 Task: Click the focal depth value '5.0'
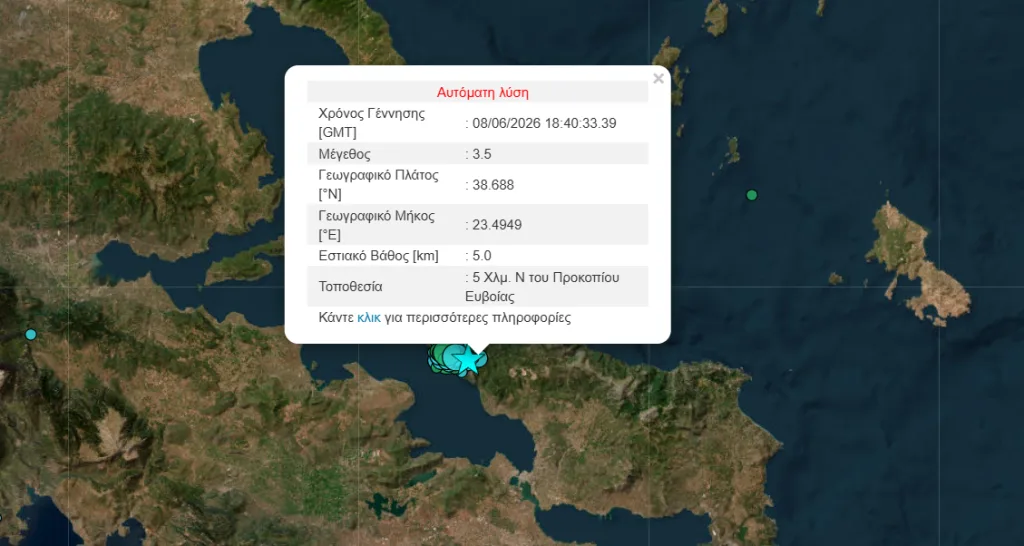click(482, 255)
